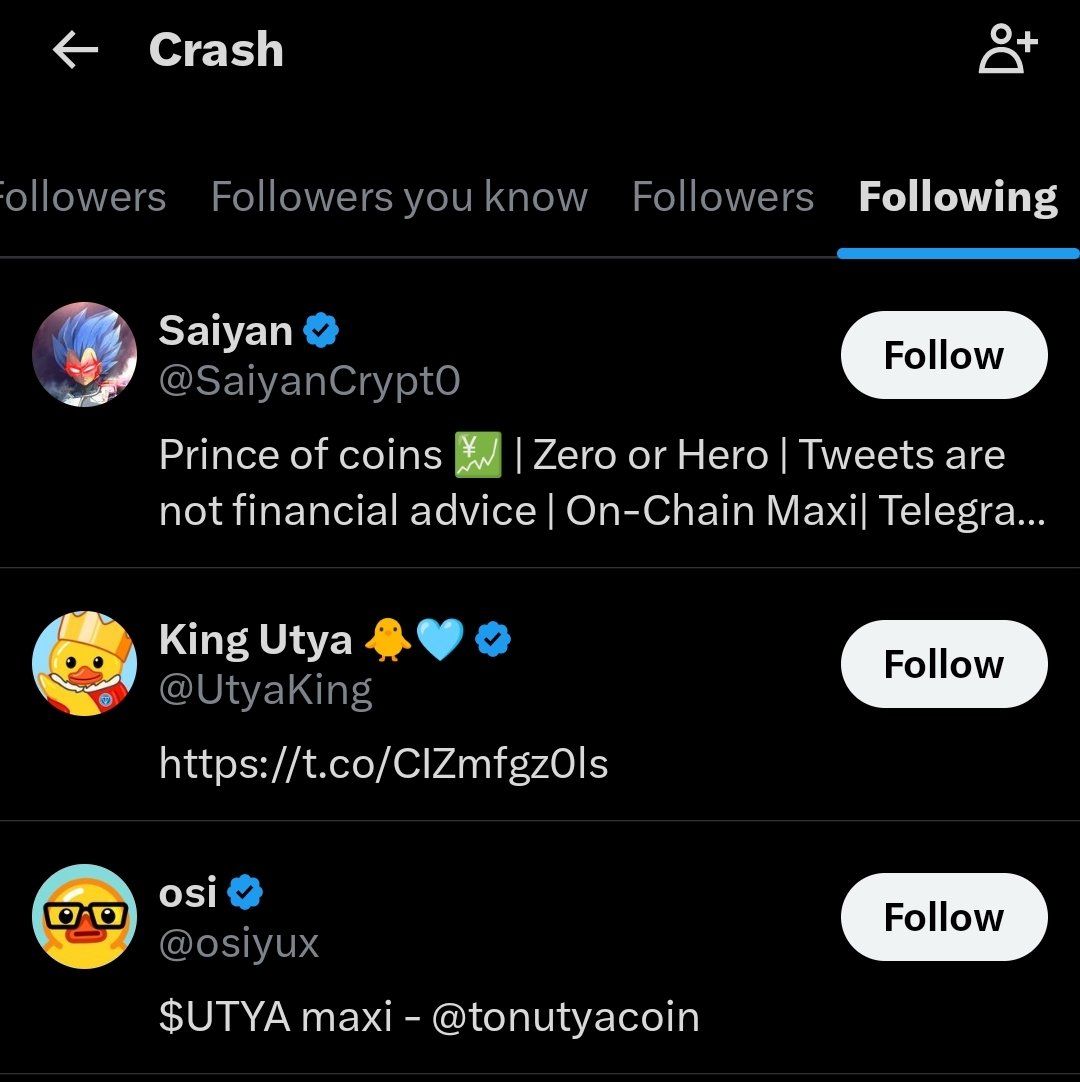Tap osi's blue verified checkmark

click(245, 892)
